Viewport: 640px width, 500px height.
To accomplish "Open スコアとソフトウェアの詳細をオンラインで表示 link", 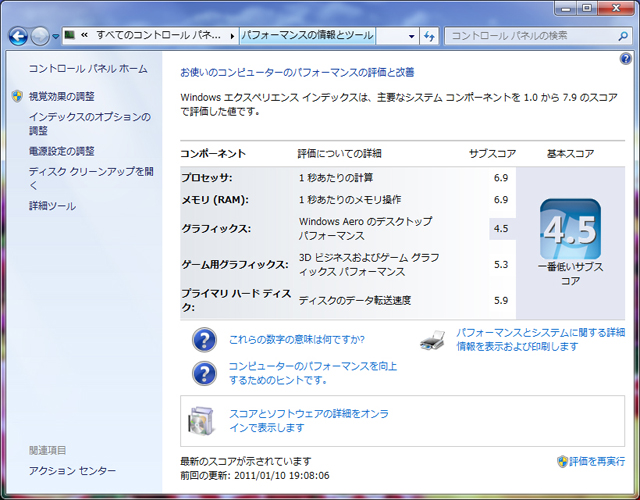I will 309,420.
